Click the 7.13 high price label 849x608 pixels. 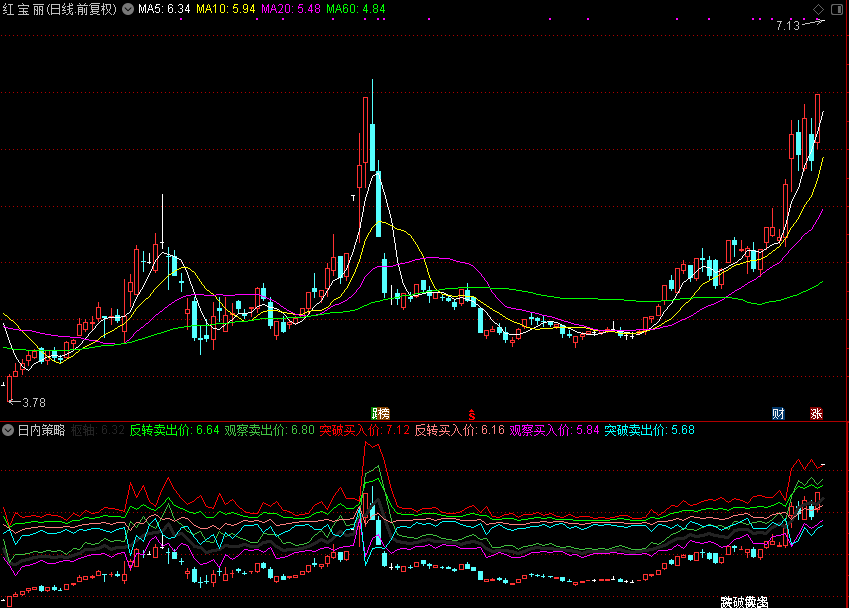tap(787, 26)
